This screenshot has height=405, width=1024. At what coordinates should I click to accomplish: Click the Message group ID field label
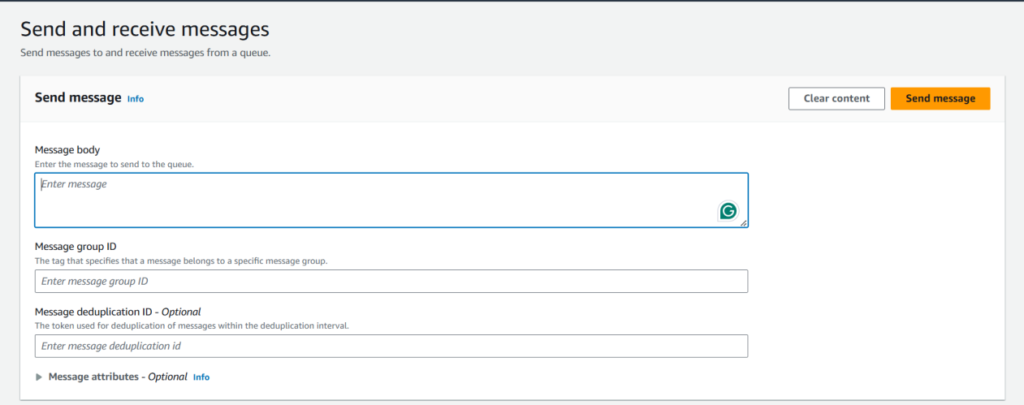(76, 246)
